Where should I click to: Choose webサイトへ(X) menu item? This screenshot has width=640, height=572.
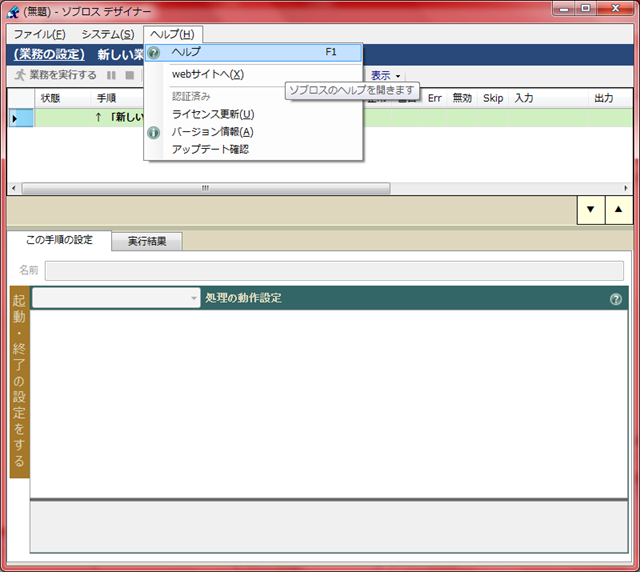[x=208, y=74]
